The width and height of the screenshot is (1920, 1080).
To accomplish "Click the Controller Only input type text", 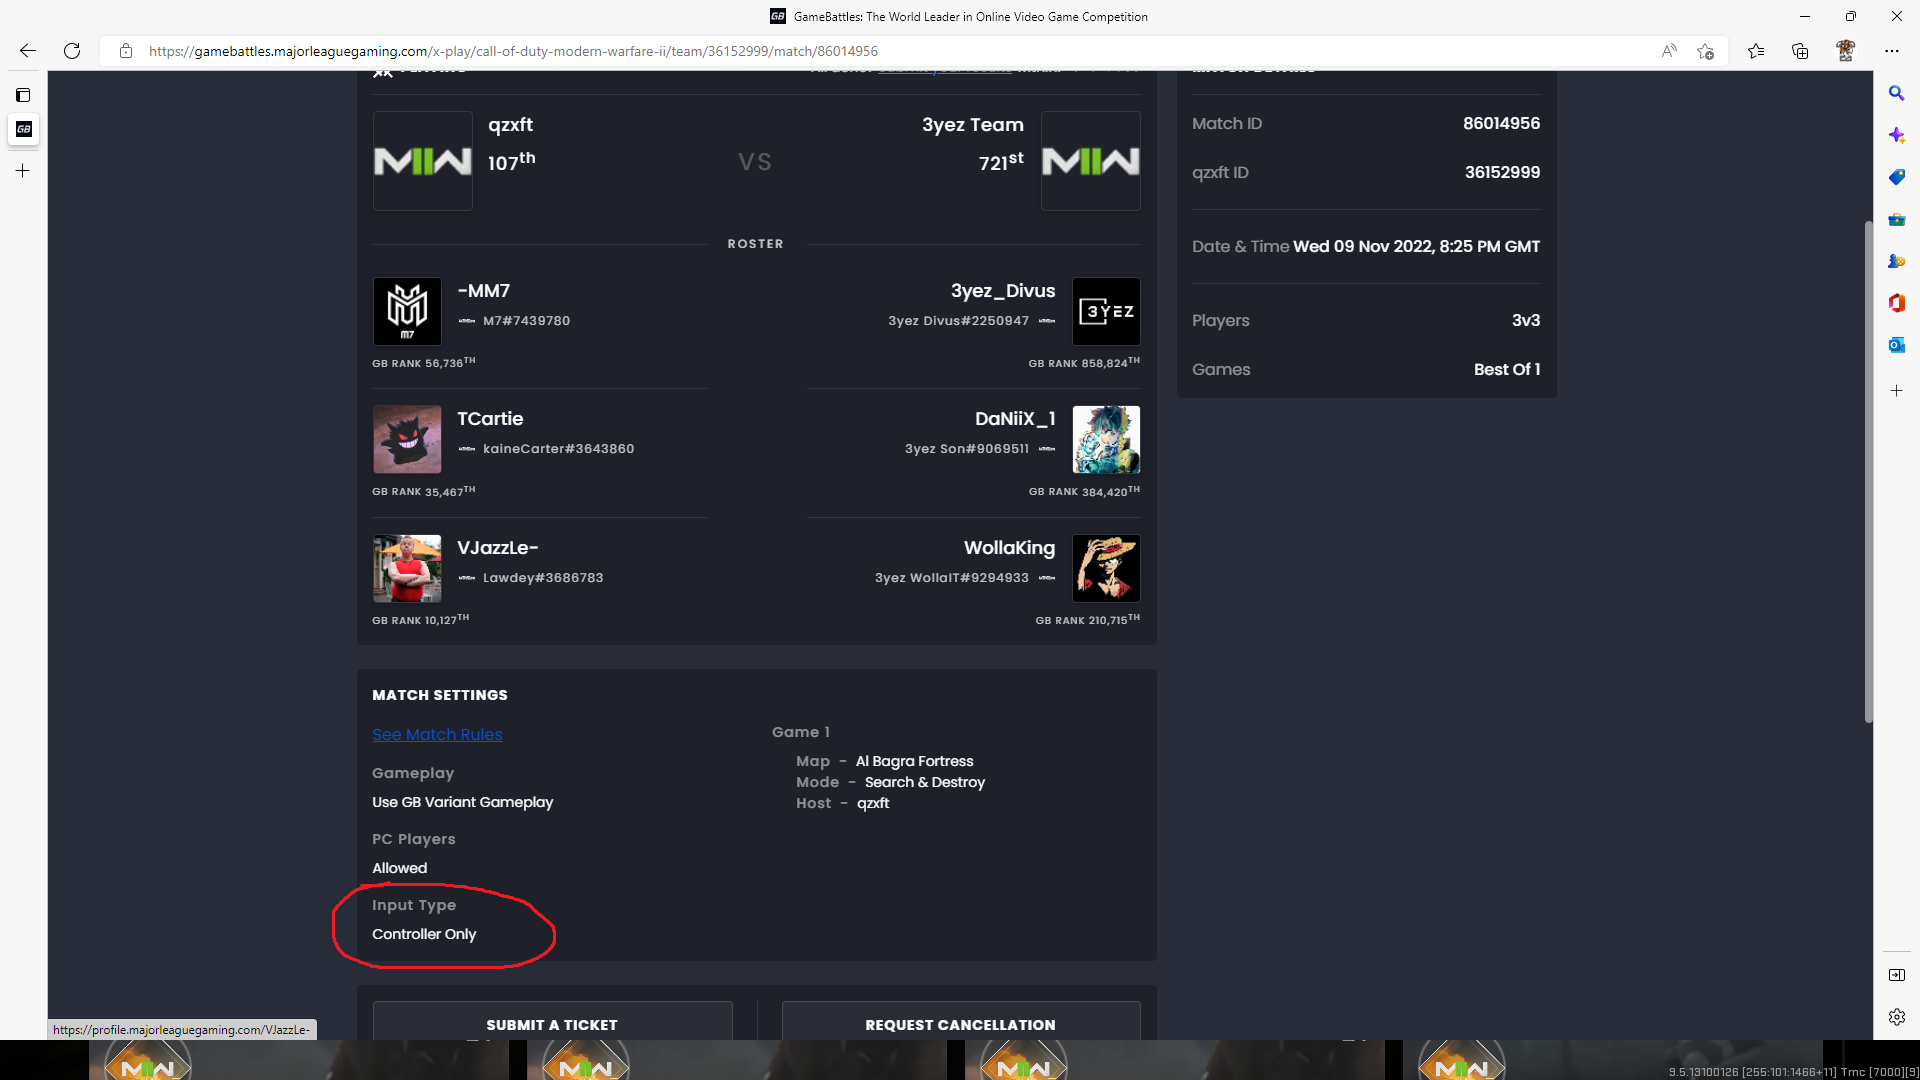I will (x=424, y=934).
